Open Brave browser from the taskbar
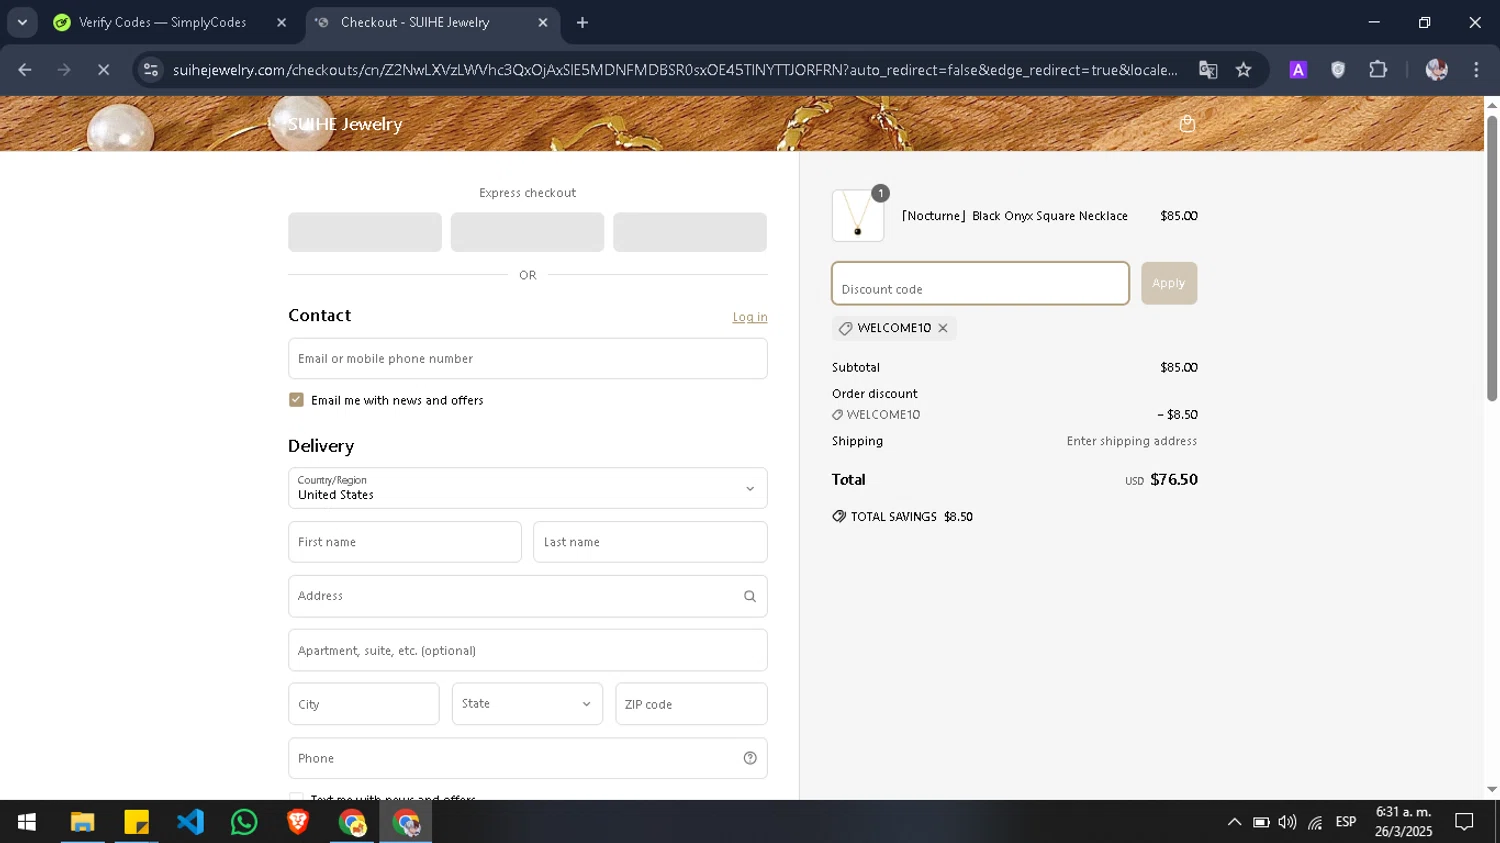This screenshot has width=1500, height=843. click(298, 822)
